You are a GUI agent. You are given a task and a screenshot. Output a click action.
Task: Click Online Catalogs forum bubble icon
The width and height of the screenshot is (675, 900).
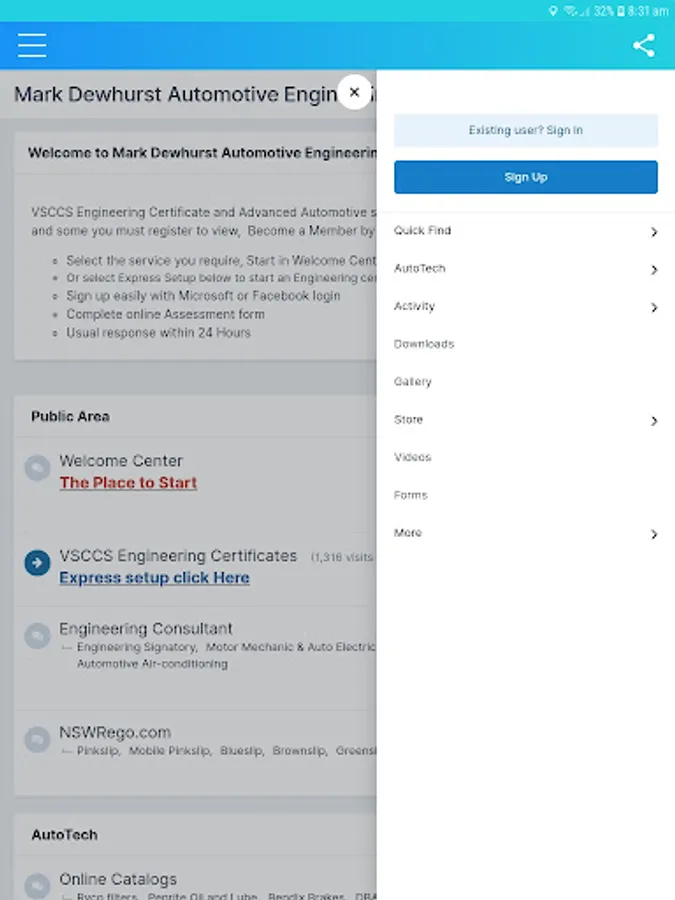pos(37,886)
